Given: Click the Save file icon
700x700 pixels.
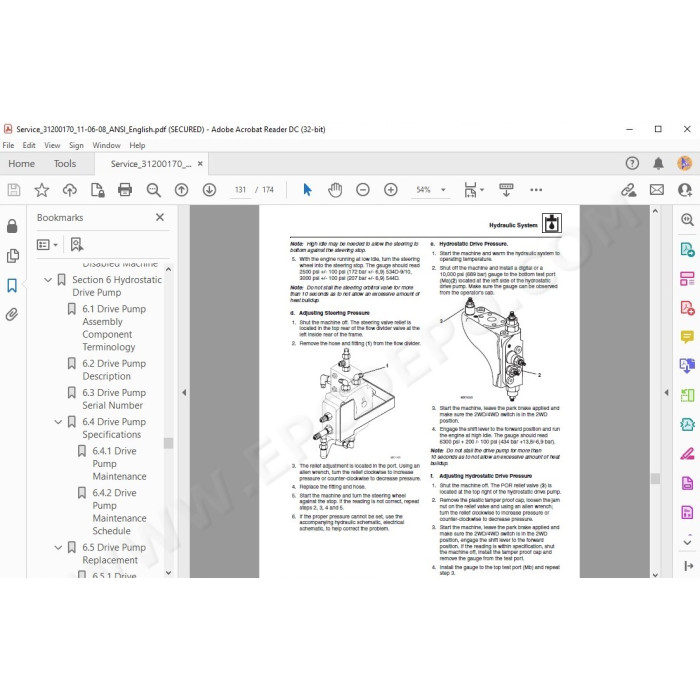Looking at the screenshot, I should click(14, 190).
